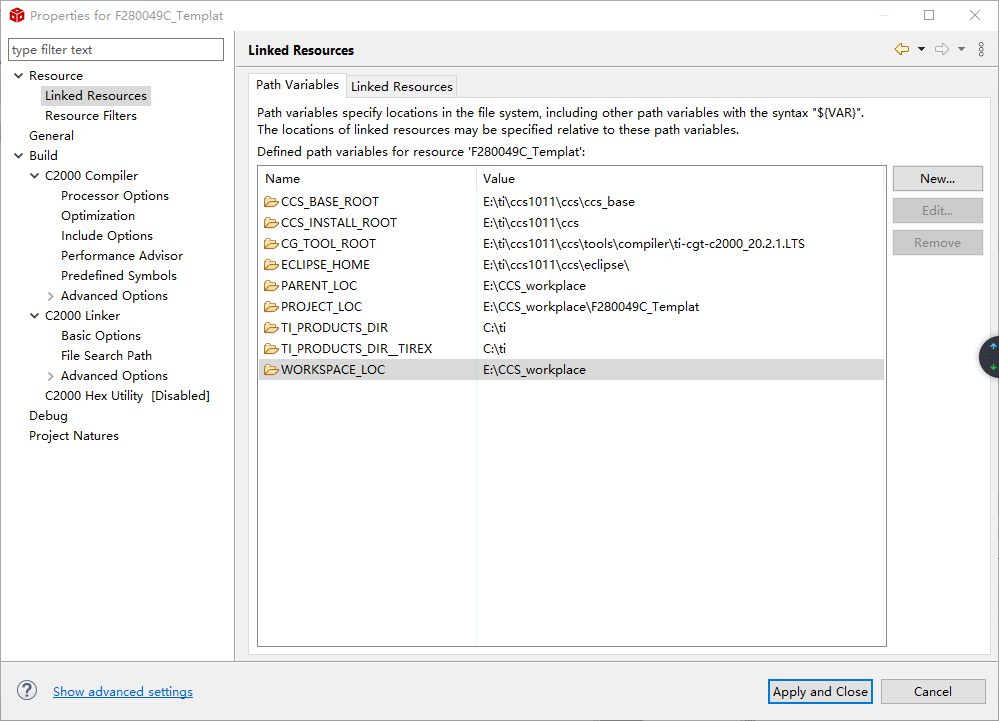
Task: Click the Name column header
Action: (367, 179)
